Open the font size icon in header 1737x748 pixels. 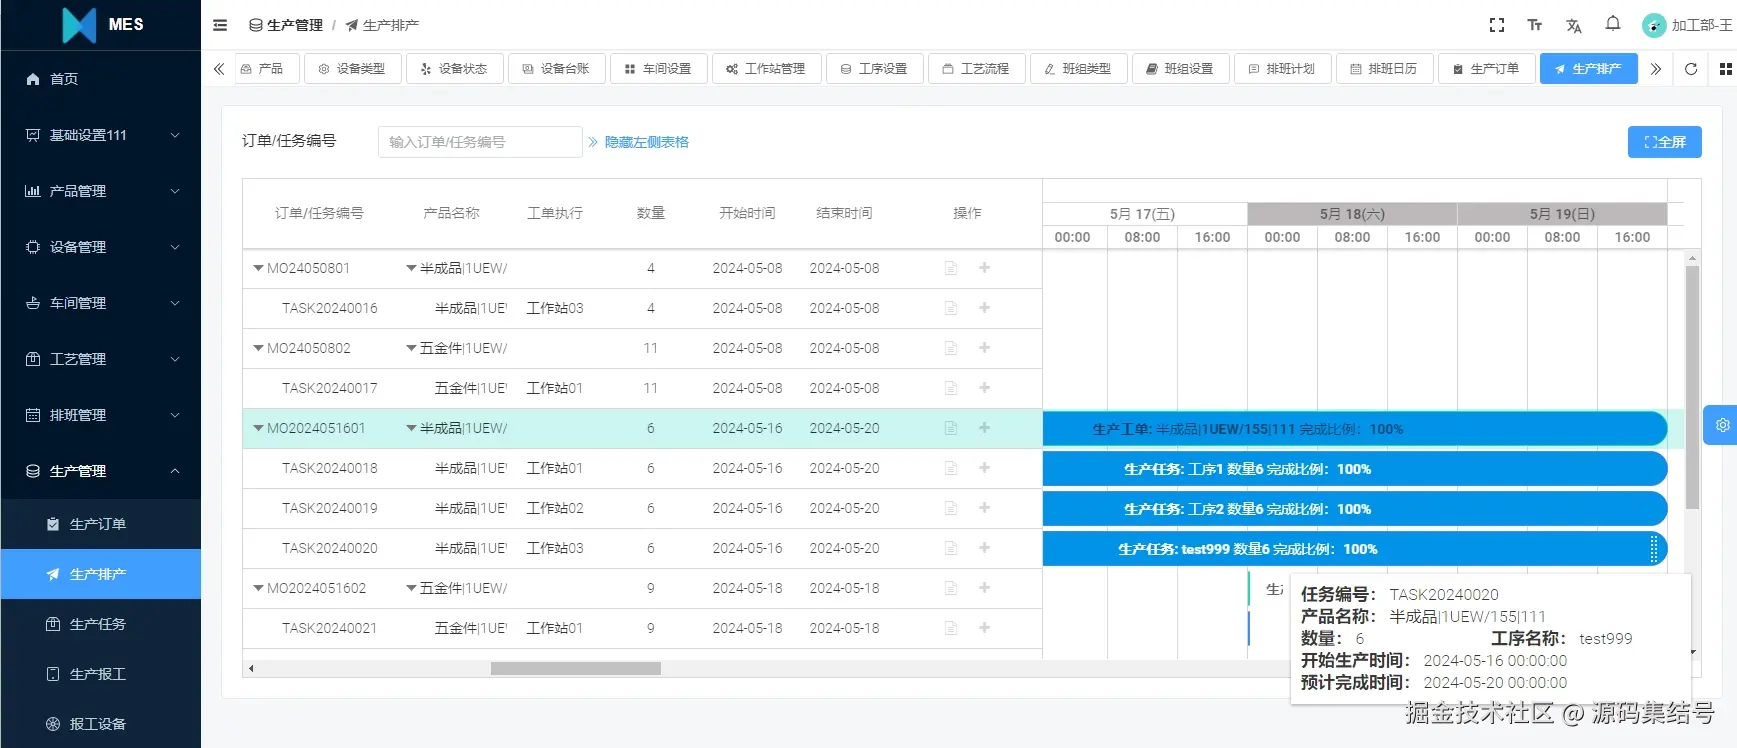click(x=1535, y=25)
